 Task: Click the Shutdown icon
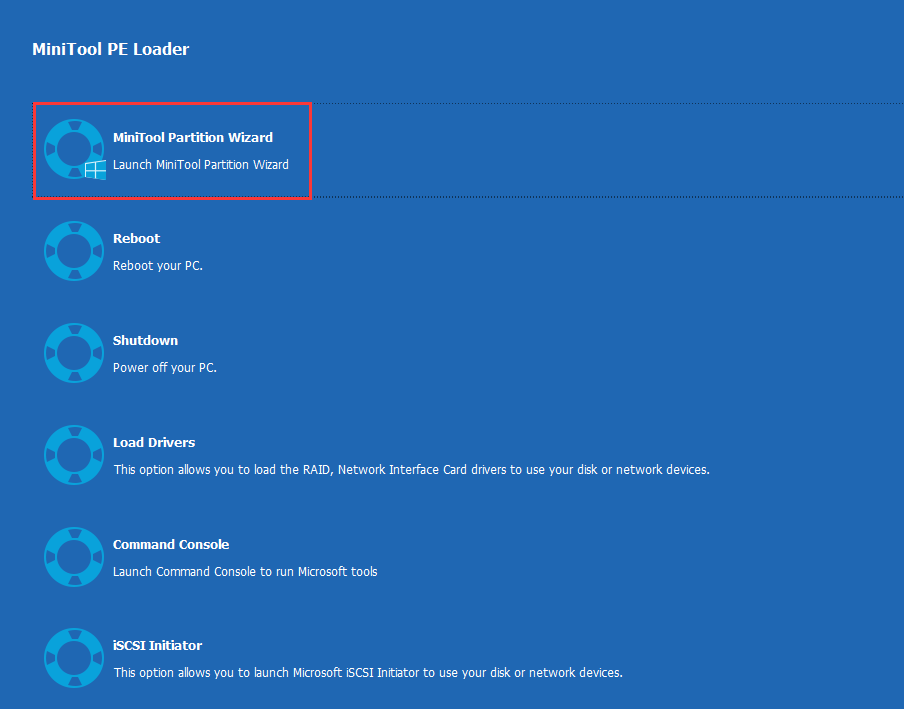(73, 353)
